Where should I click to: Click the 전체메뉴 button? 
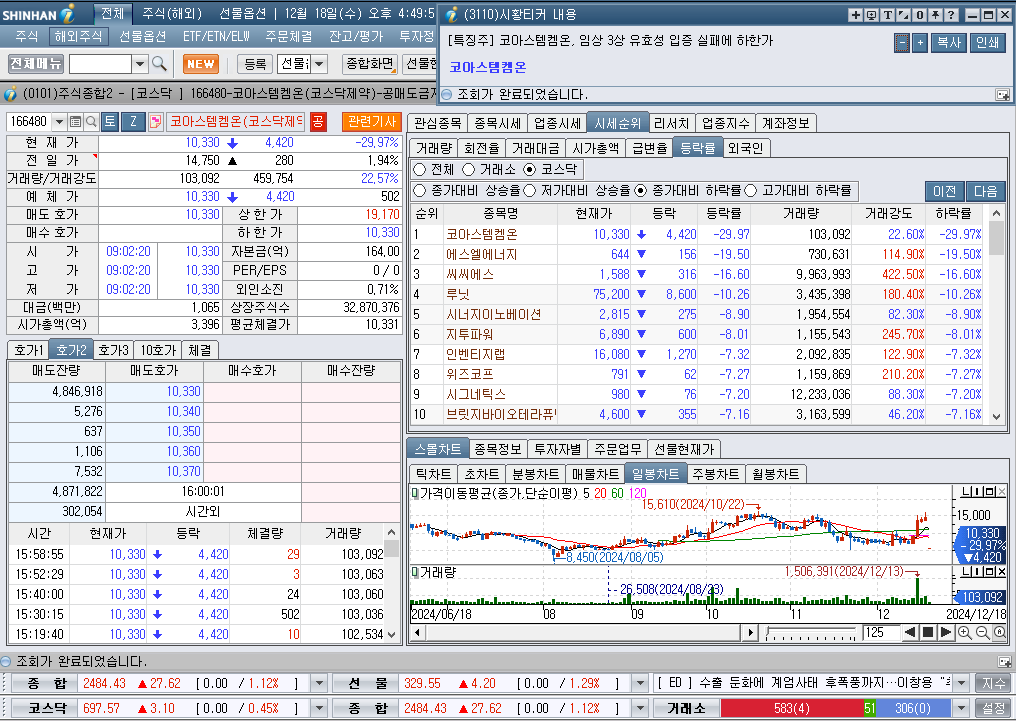pyautogui.click(x=36, y=63)
